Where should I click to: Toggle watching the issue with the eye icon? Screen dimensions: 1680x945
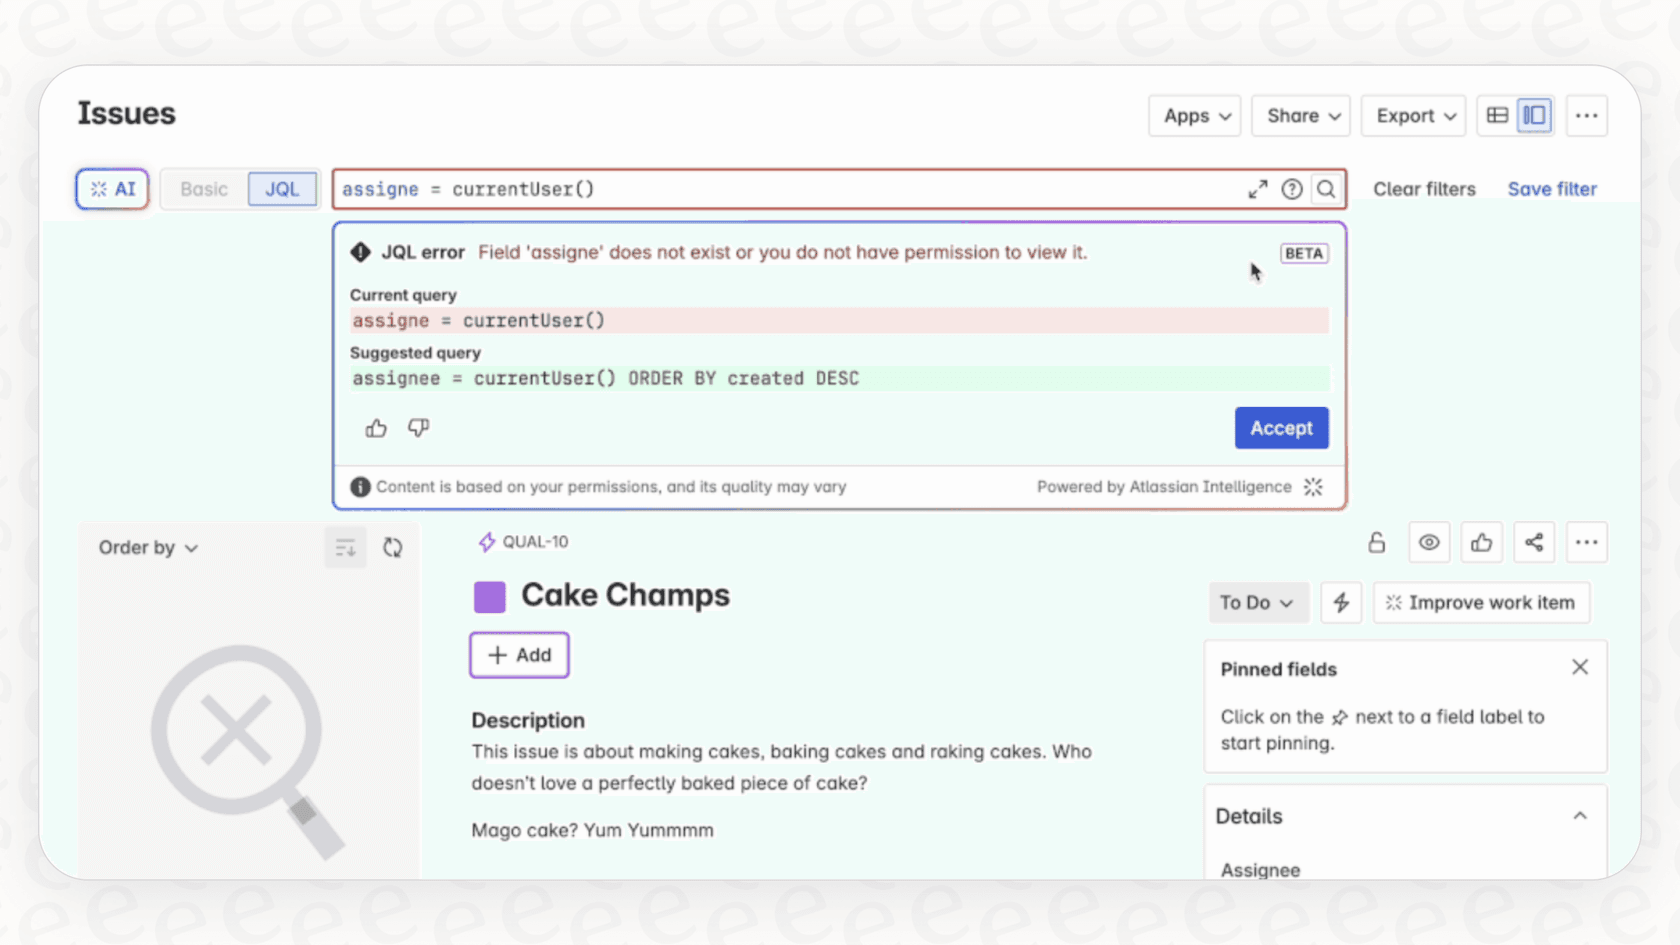point(1429,542)
